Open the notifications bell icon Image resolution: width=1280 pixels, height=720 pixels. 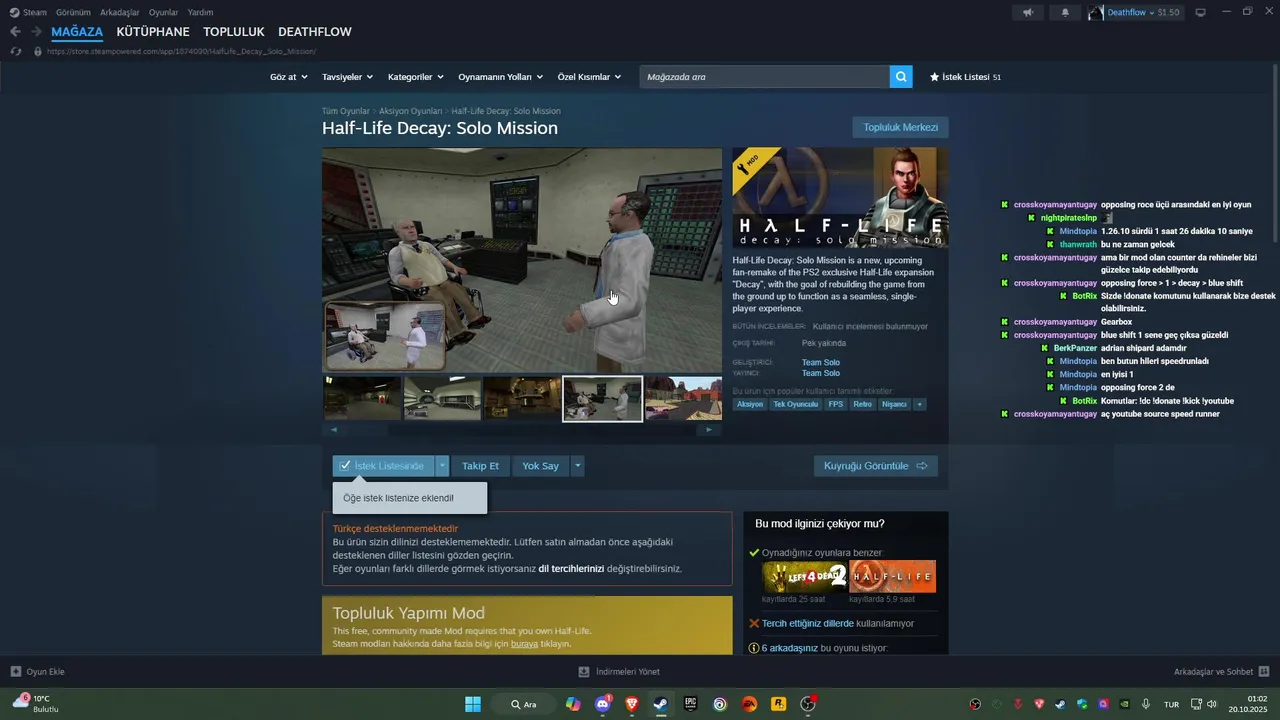(1065, 12)
